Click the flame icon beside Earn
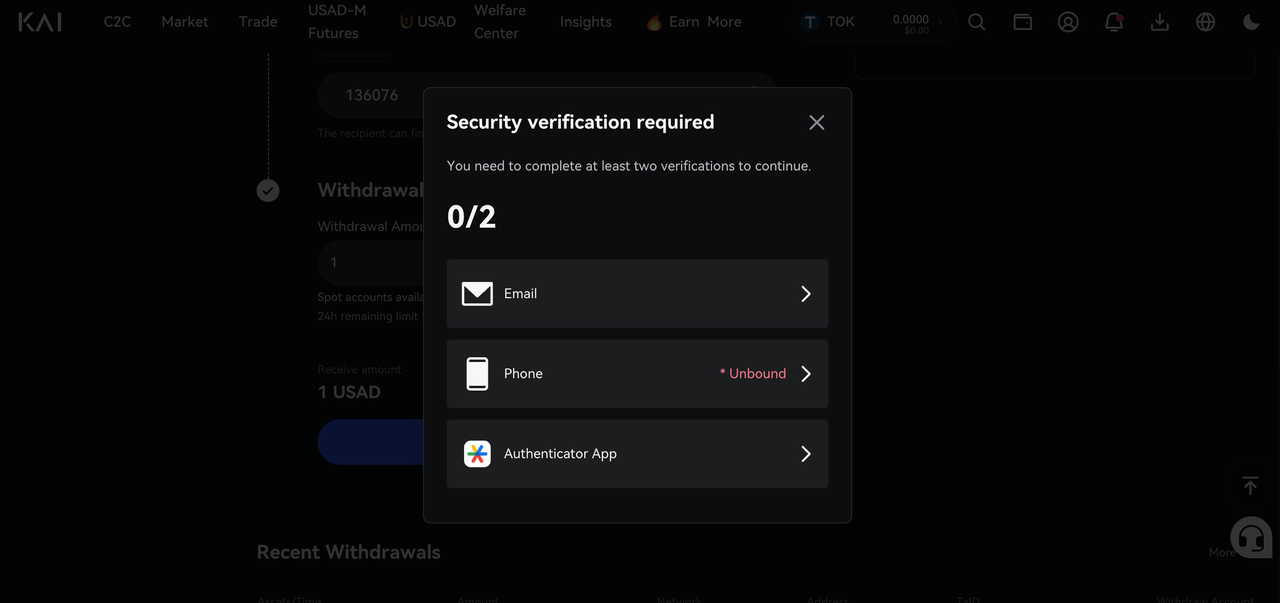 [654, 22]
